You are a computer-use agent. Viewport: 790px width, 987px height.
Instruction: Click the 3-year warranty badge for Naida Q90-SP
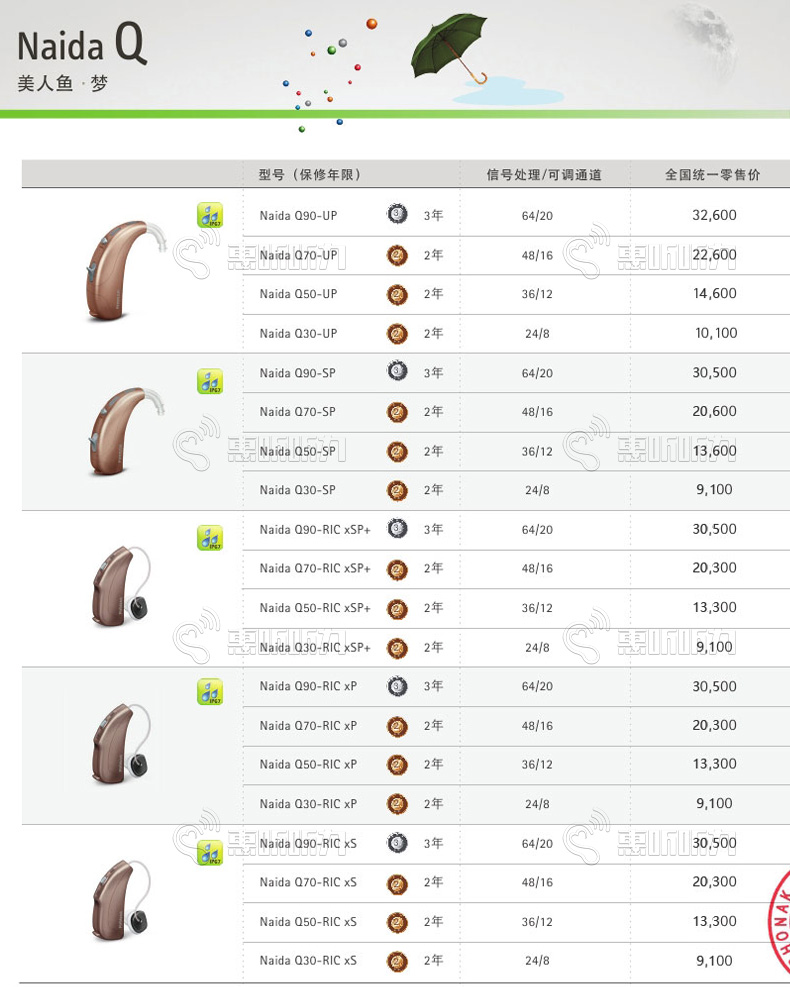tap(397, 372)
